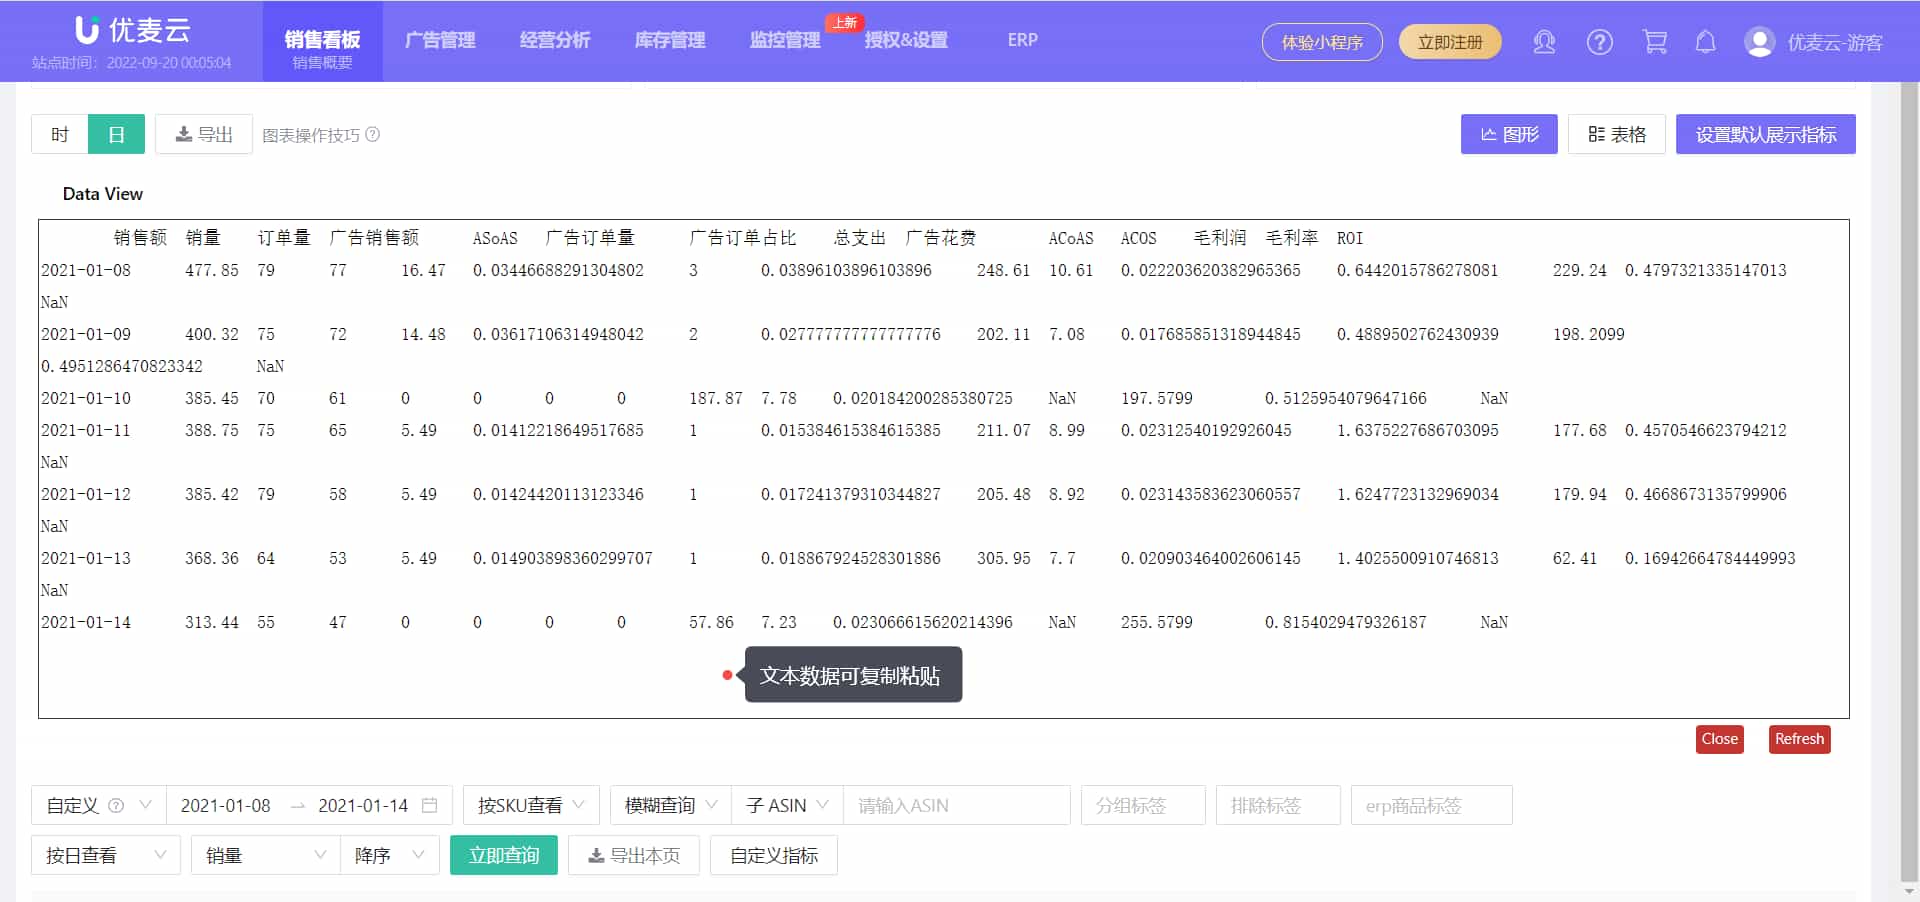Click the 自定义指标 button
The height and width of the screenshot is (902, 1920).
point(774,855)
